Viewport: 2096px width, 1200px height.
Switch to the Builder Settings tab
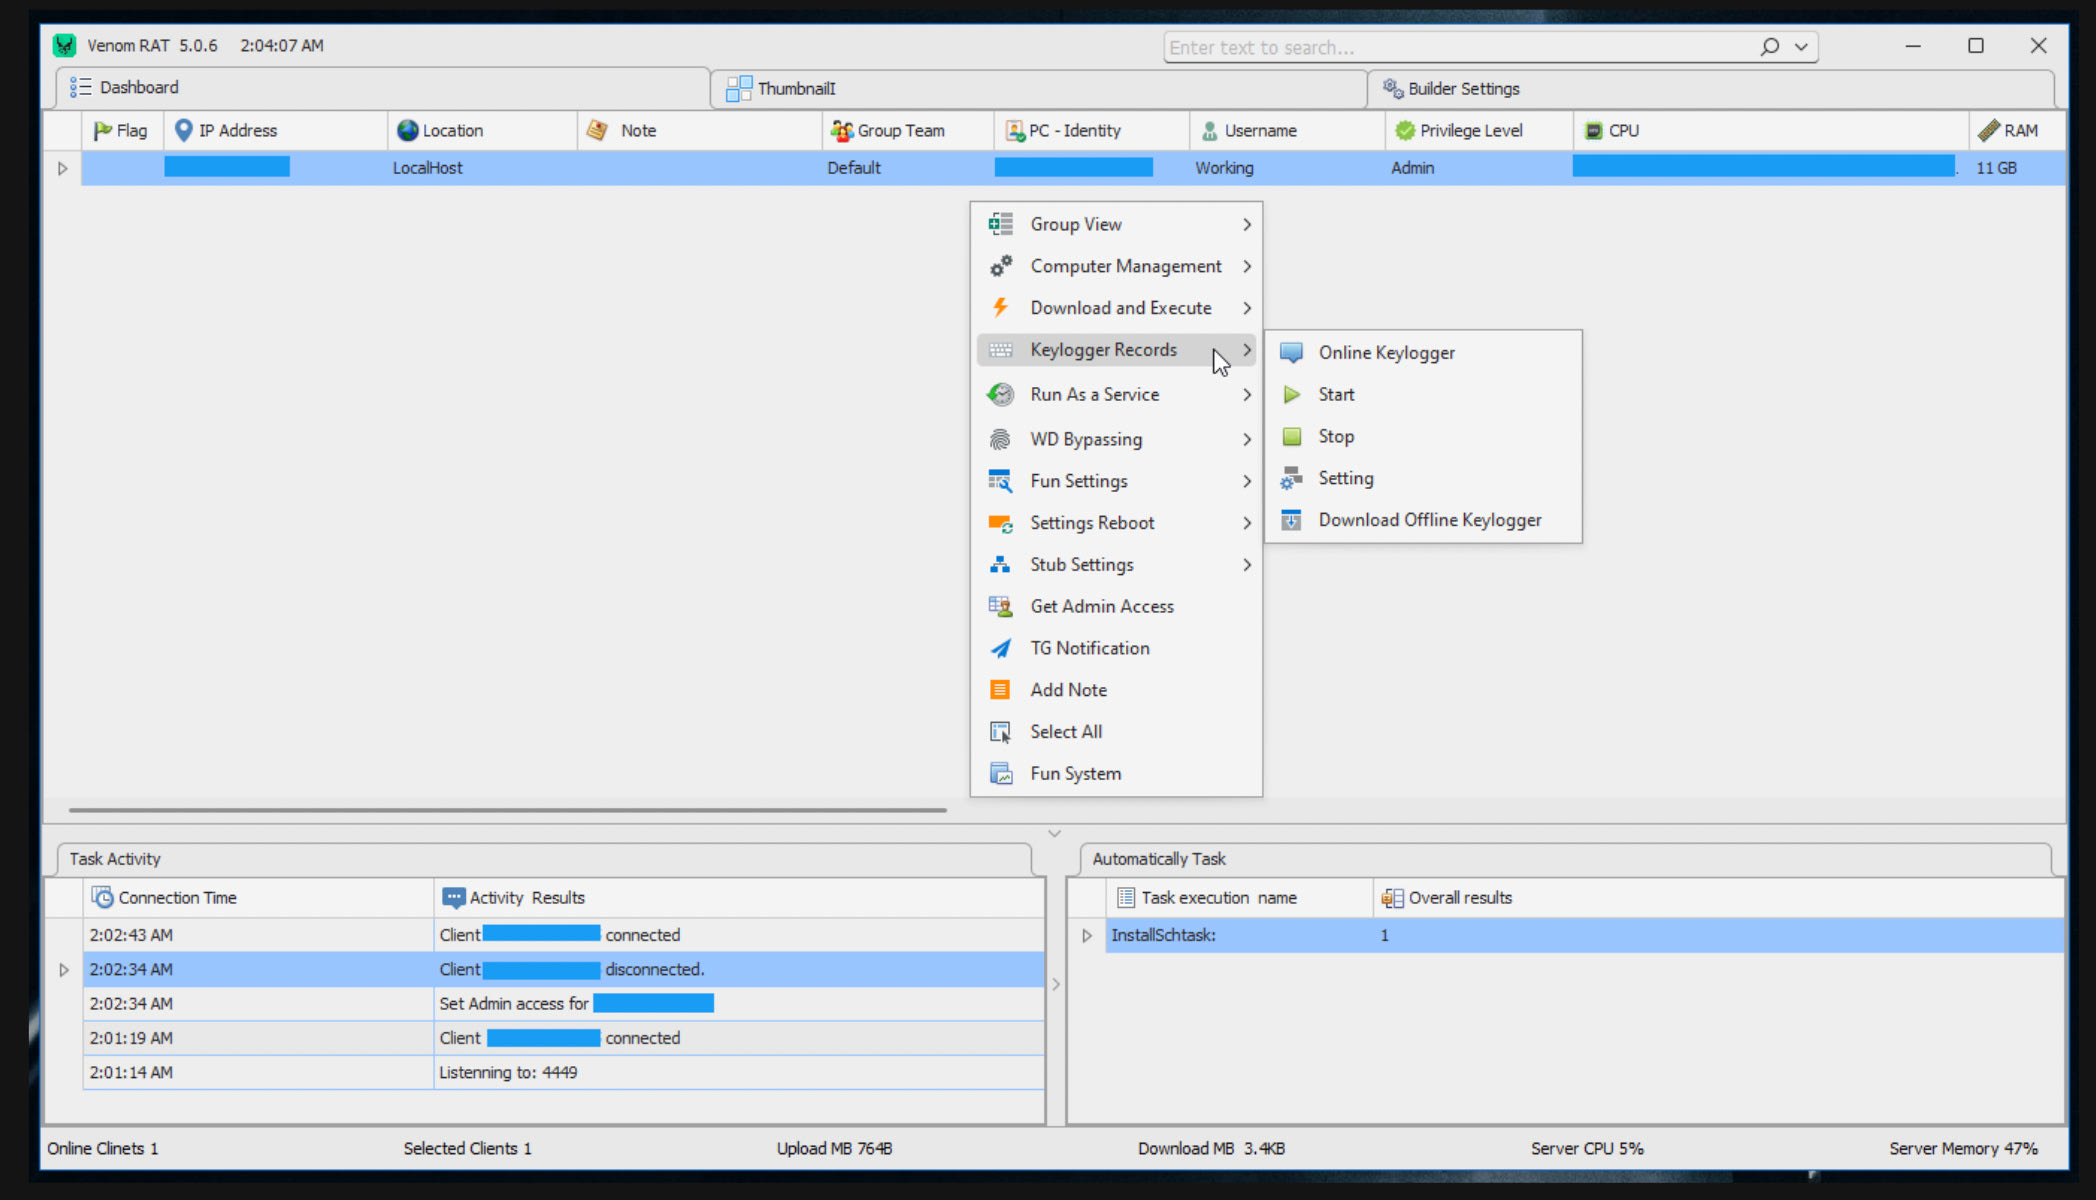[1462, 89]
